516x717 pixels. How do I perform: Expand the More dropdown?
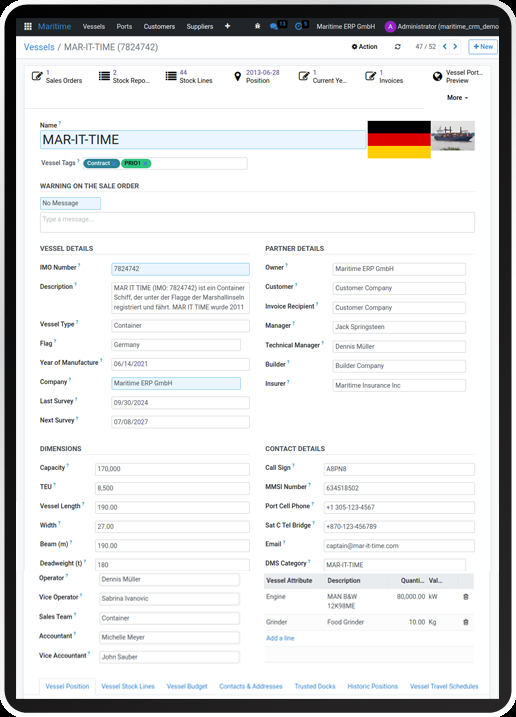(457, 97)
